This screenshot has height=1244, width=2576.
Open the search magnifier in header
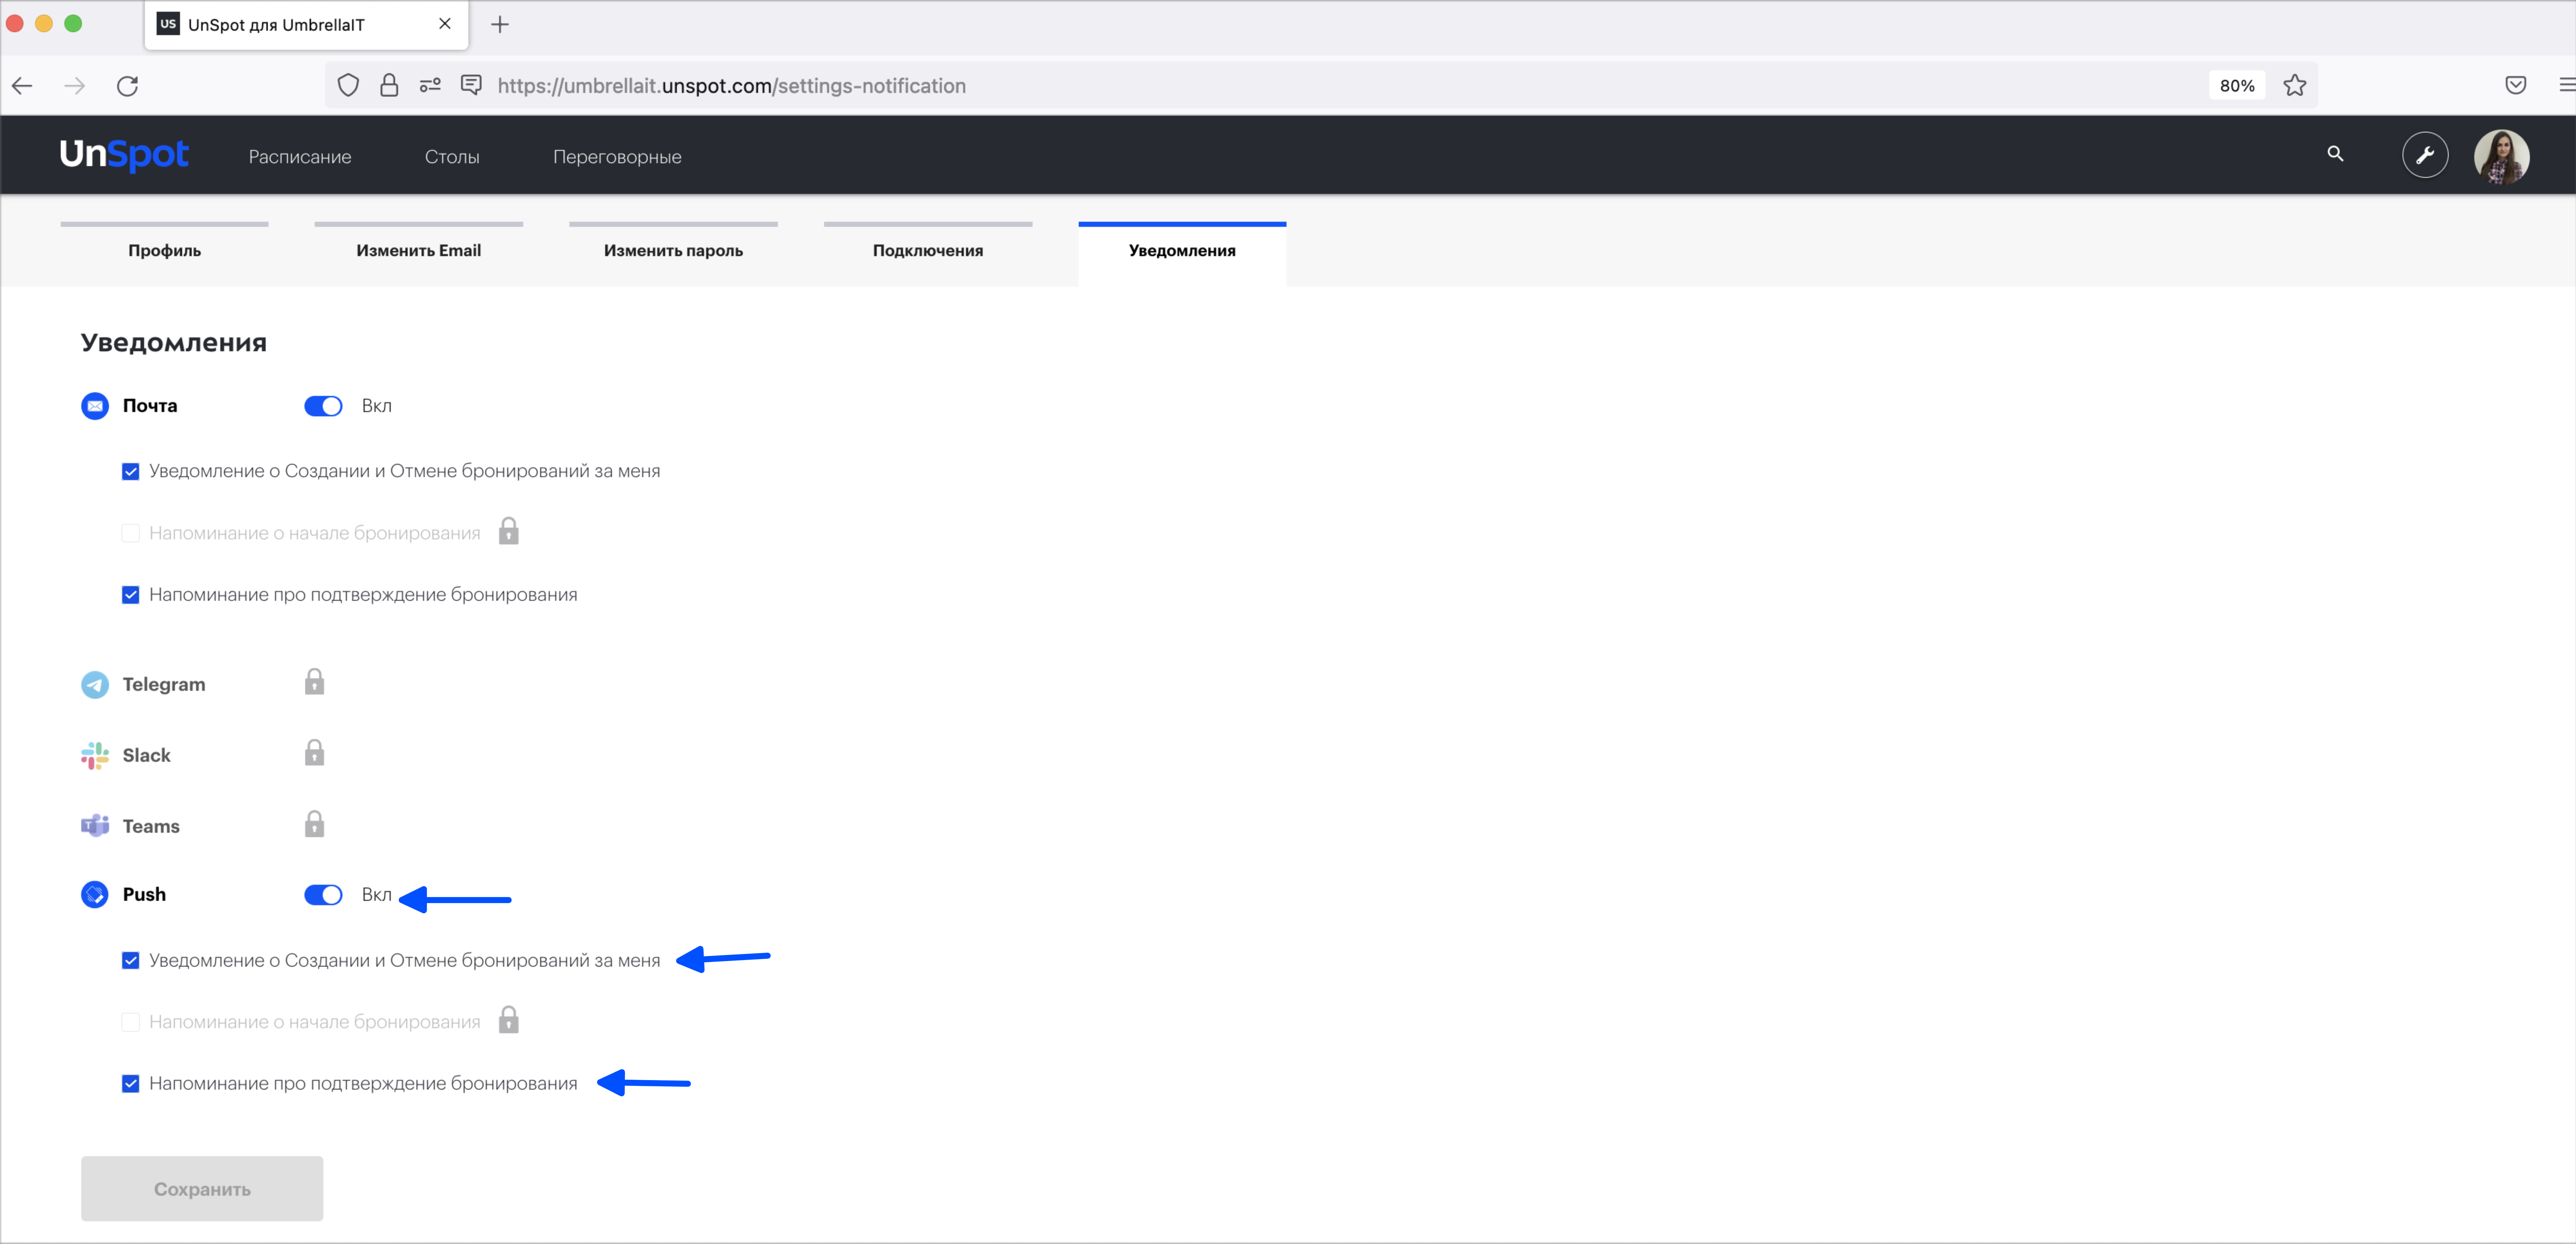click(x=2335, y=154)
